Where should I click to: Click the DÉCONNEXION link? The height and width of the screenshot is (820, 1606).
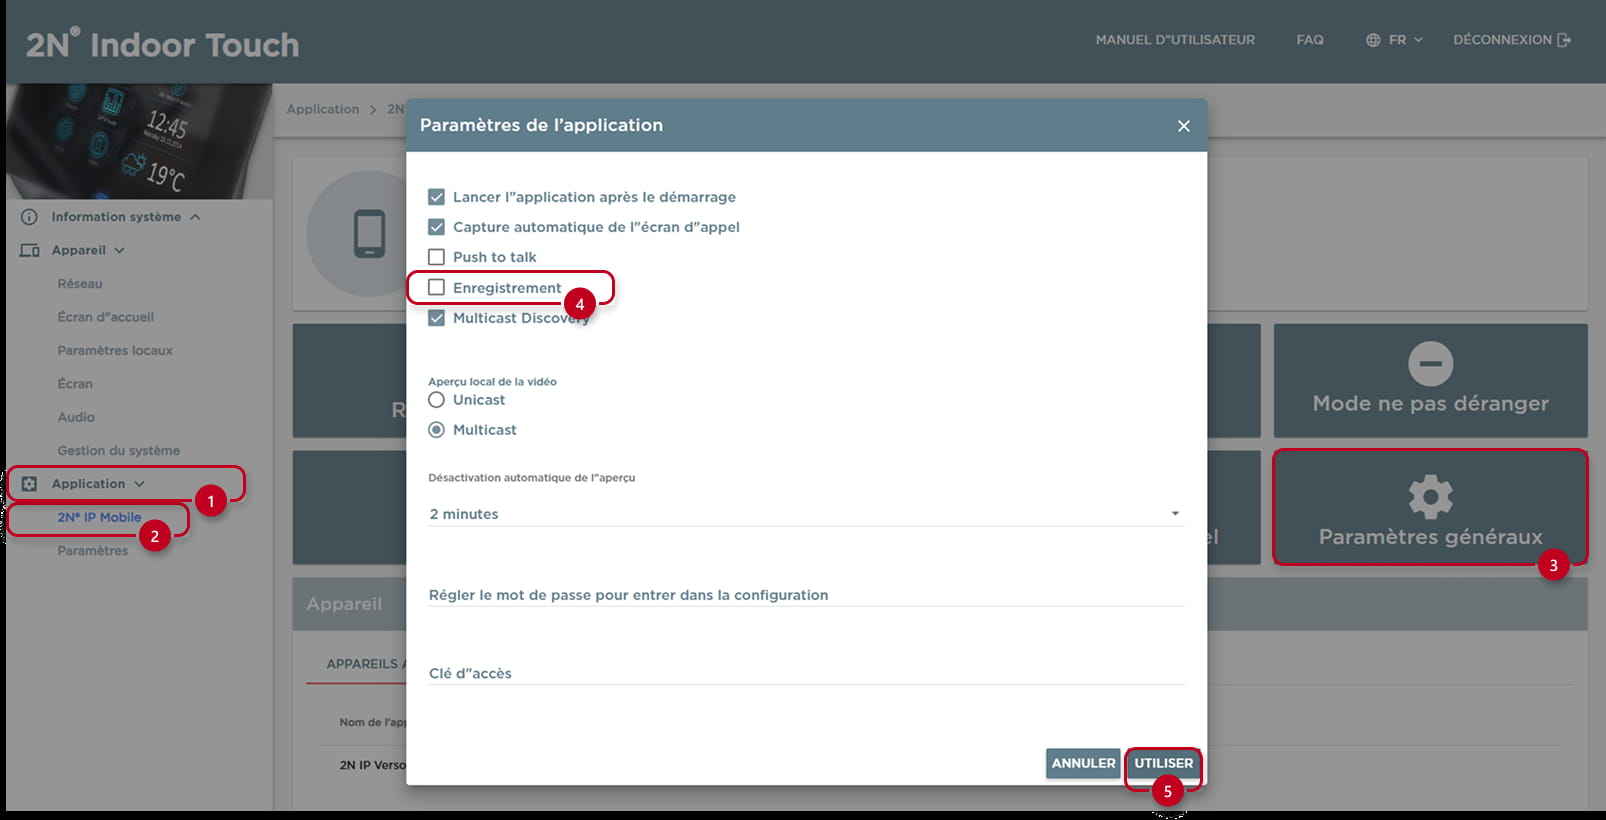[1512, 40]
